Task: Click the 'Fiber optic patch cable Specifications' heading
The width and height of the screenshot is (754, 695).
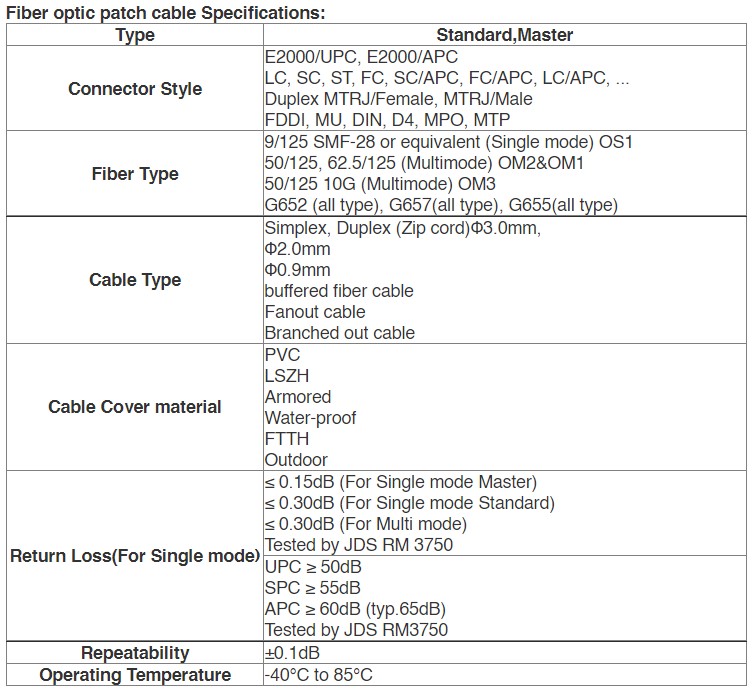Action: click(165, 12)
